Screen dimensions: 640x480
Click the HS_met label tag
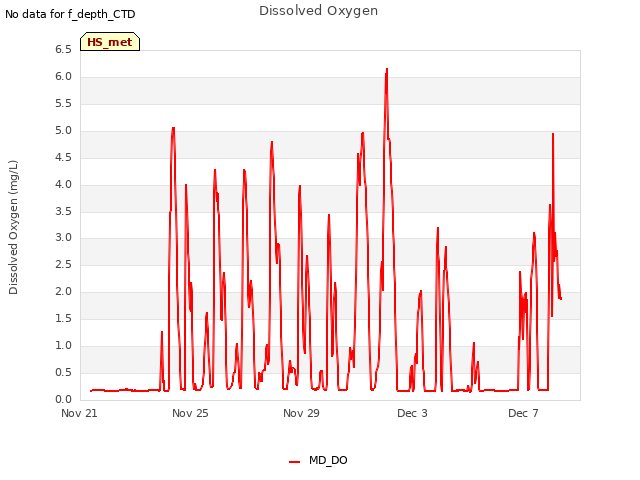(x=110, y=42)
